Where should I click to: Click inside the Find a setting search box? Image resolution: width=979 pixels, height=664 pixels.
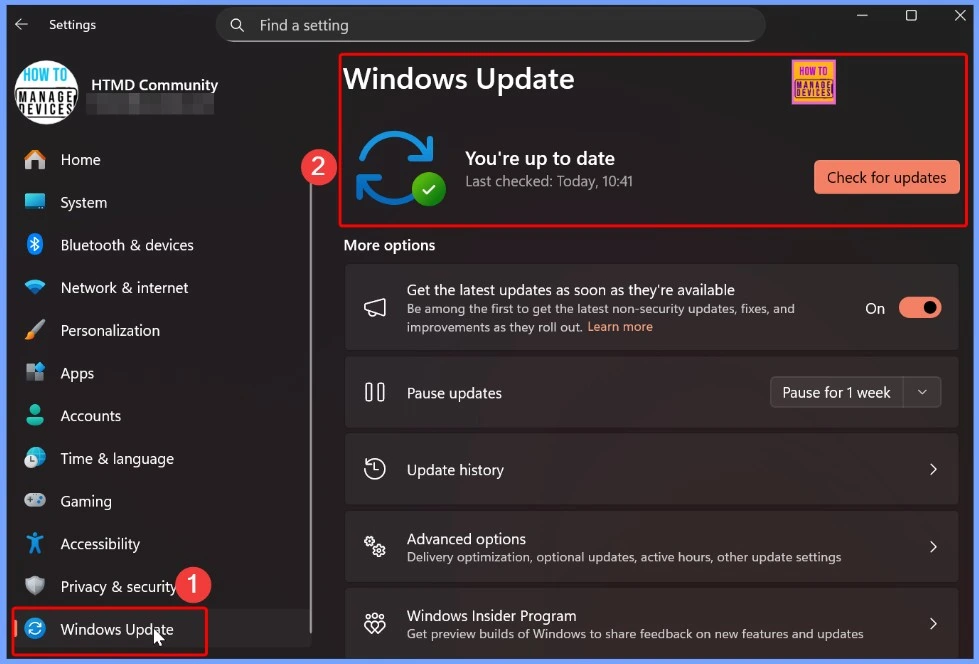click(490, 24)
